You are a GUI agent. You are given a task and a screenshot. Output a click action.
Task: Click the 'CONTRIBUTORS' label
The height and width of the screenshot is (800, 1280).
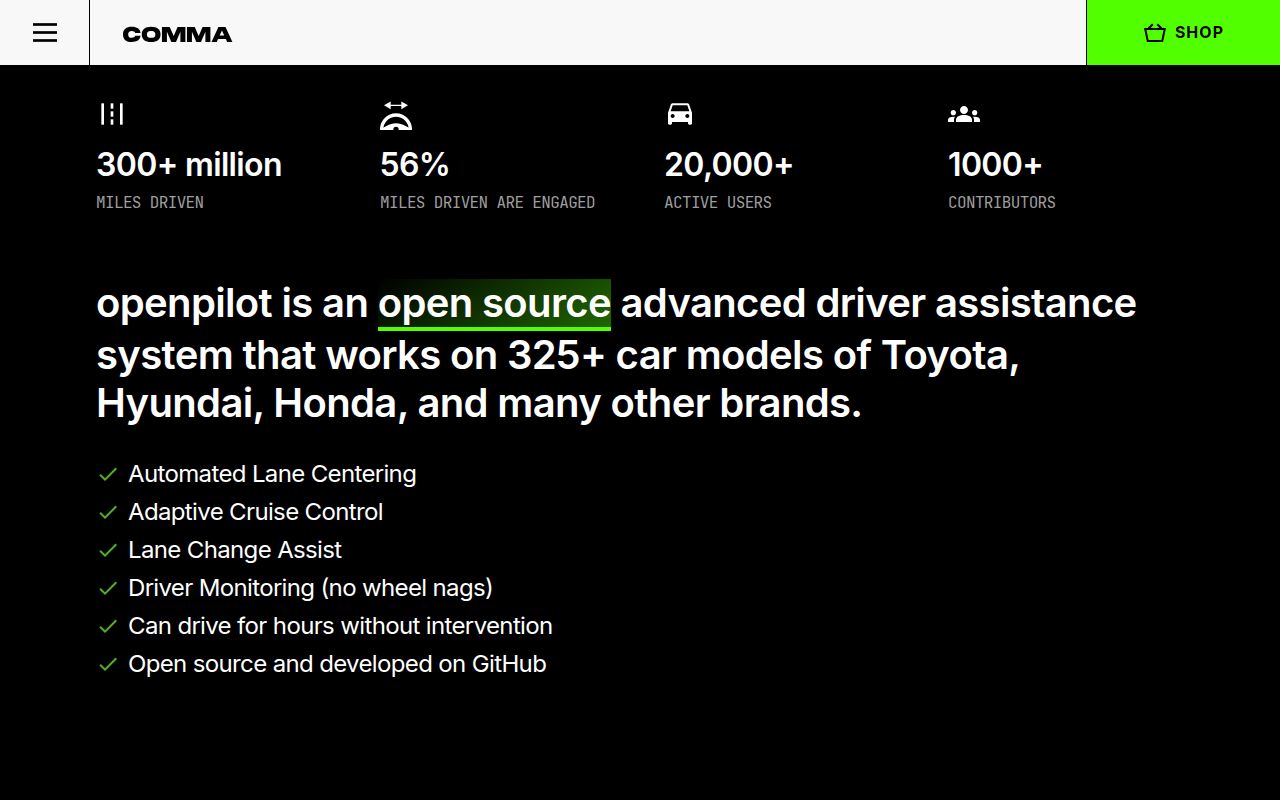[x=1002, y=202]
